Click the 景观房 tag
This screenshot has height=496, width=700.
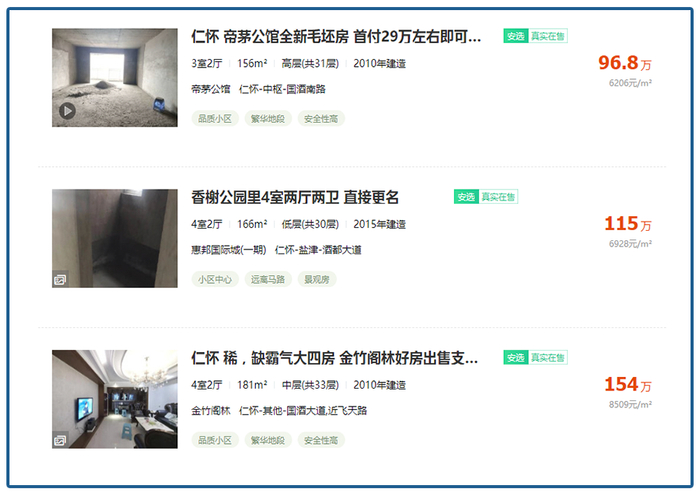point(317,279)
